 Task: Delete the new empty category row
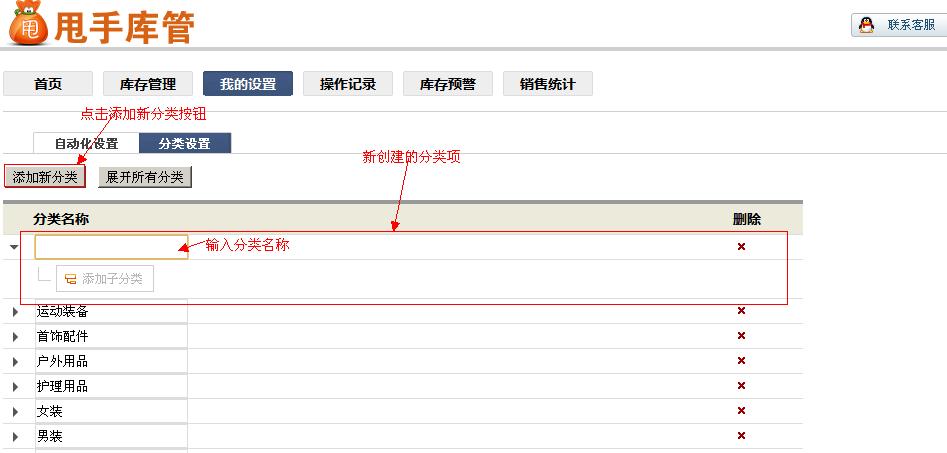click(x=741, y=246)
